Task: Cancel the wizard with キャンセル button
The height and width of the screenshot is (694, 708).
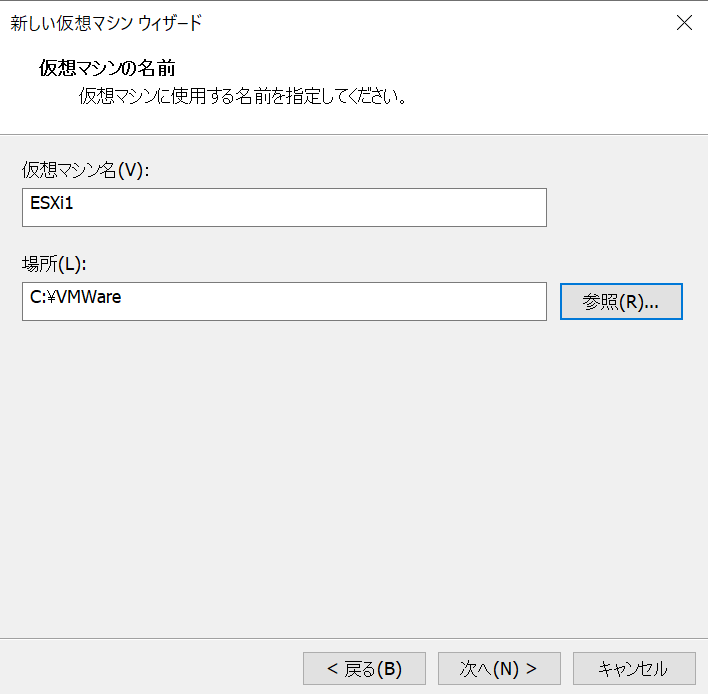Action: tap(634, 668)
